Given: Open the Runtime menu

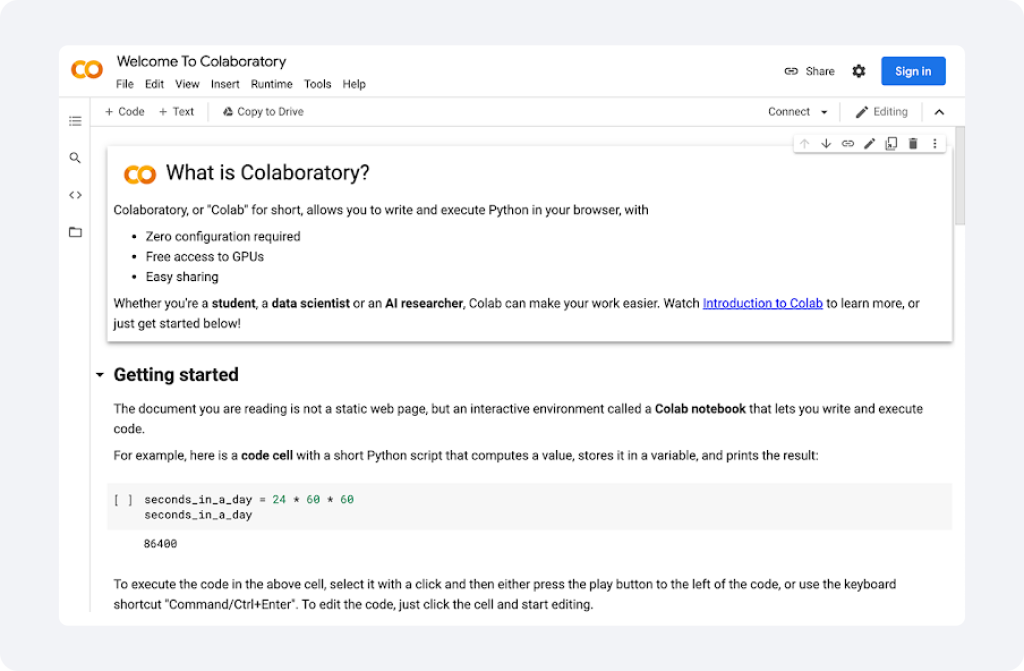Looking at the screenshot, I should coord(272,84).
